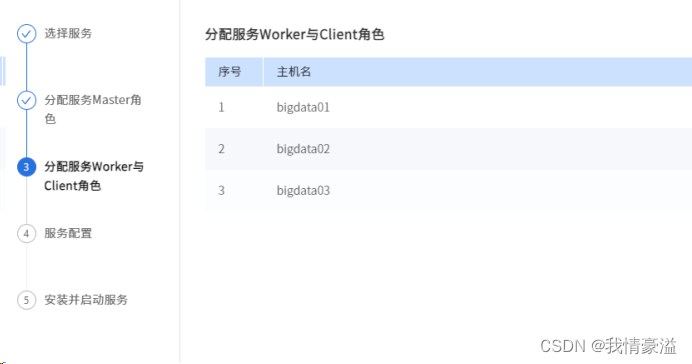Screen dimensions: 692x364
Task: Select the bigdata02 host cell
Action: pyautogui.click(x=303, y=149)
